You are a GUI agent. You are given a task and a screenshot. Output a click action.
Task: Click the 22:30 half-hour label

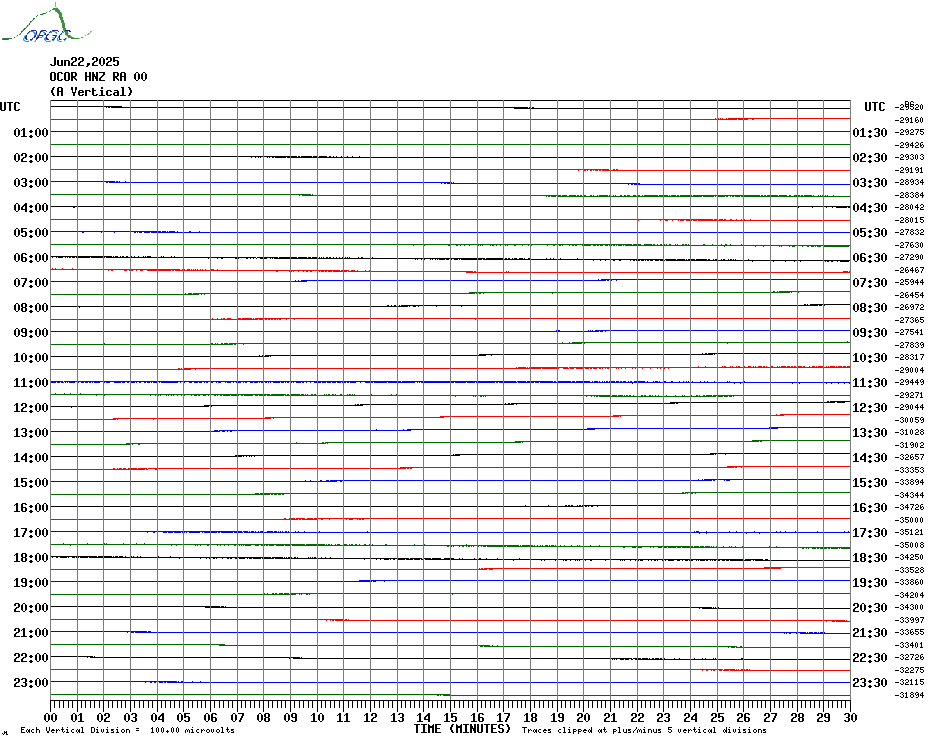click(870, 657)
